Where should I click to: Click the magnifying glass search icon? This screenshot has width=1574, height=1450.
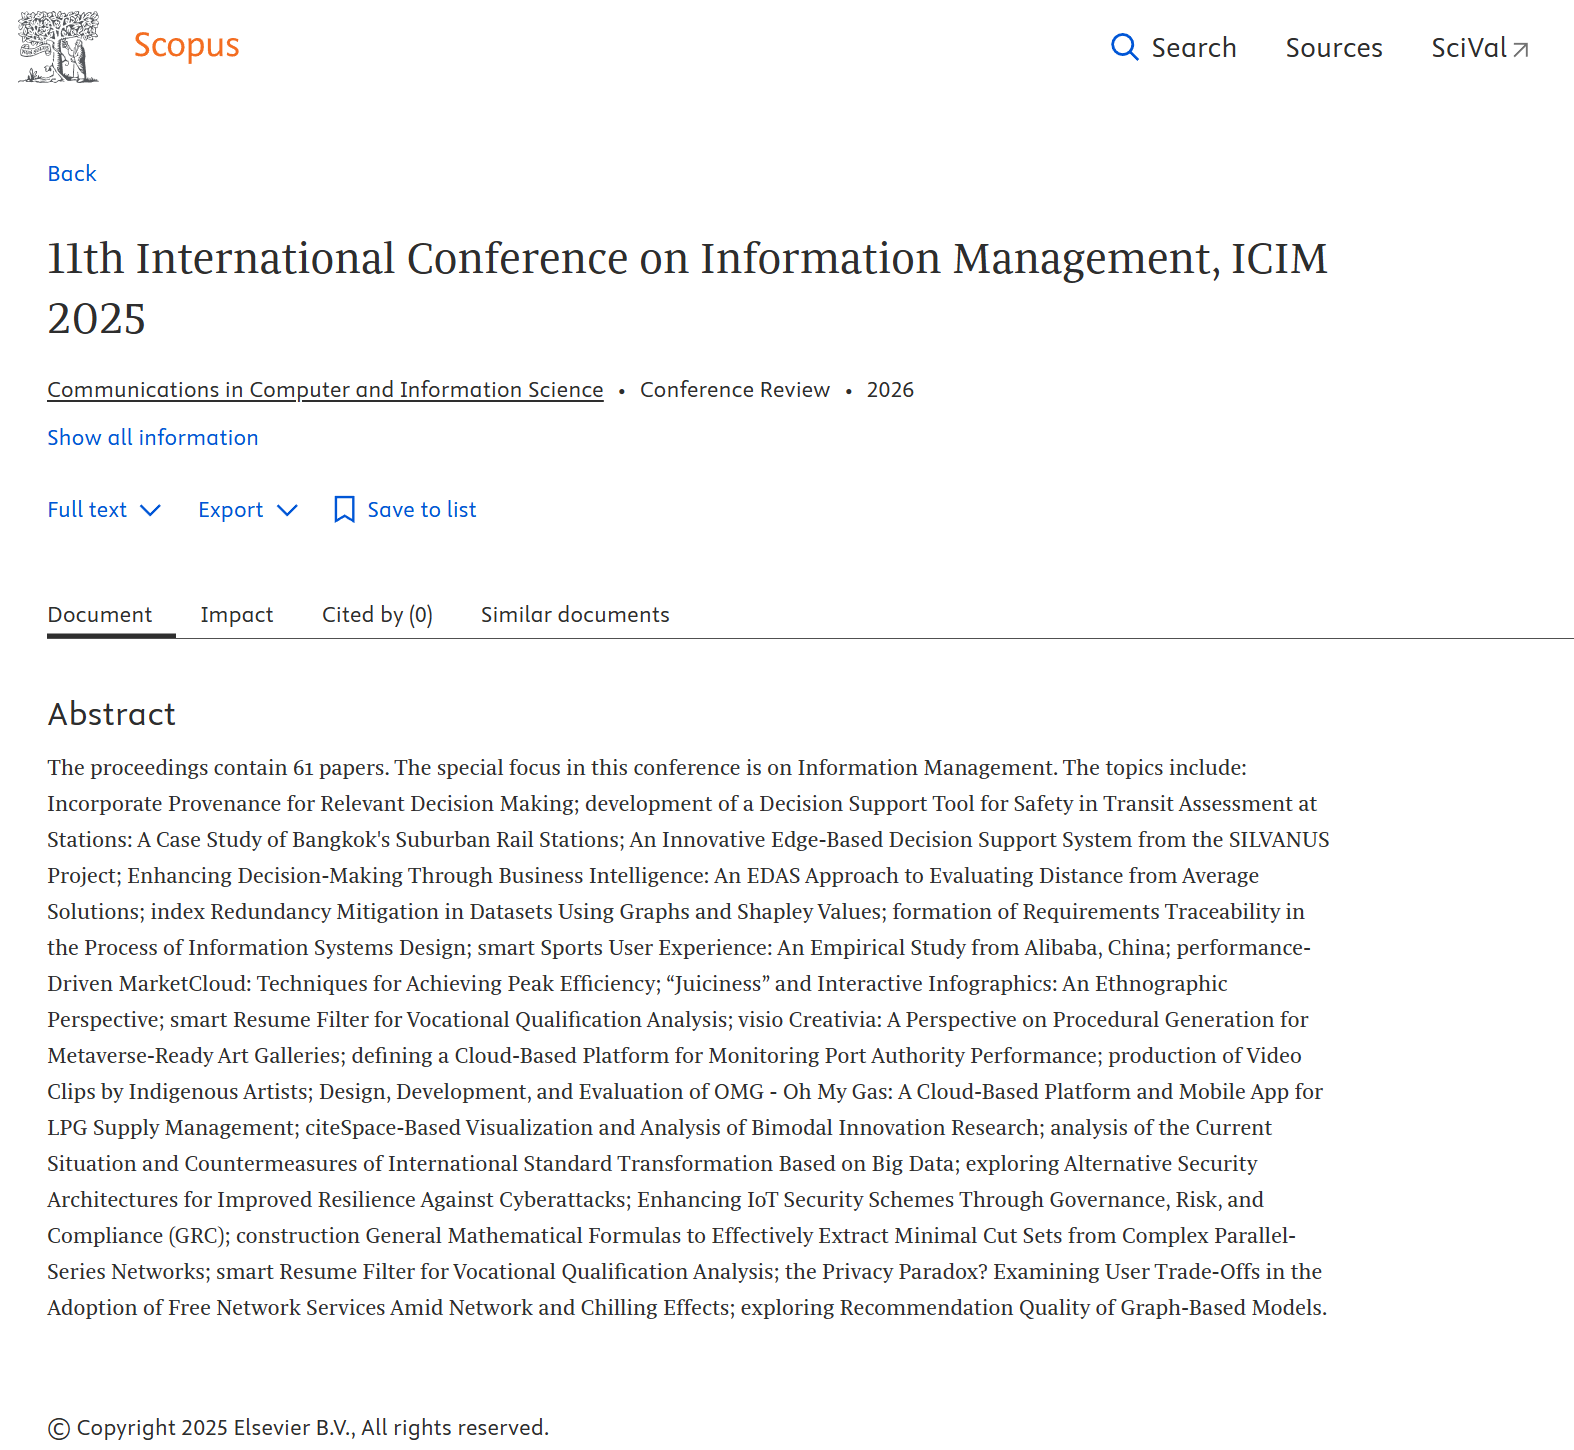[x=1124, y=47]
